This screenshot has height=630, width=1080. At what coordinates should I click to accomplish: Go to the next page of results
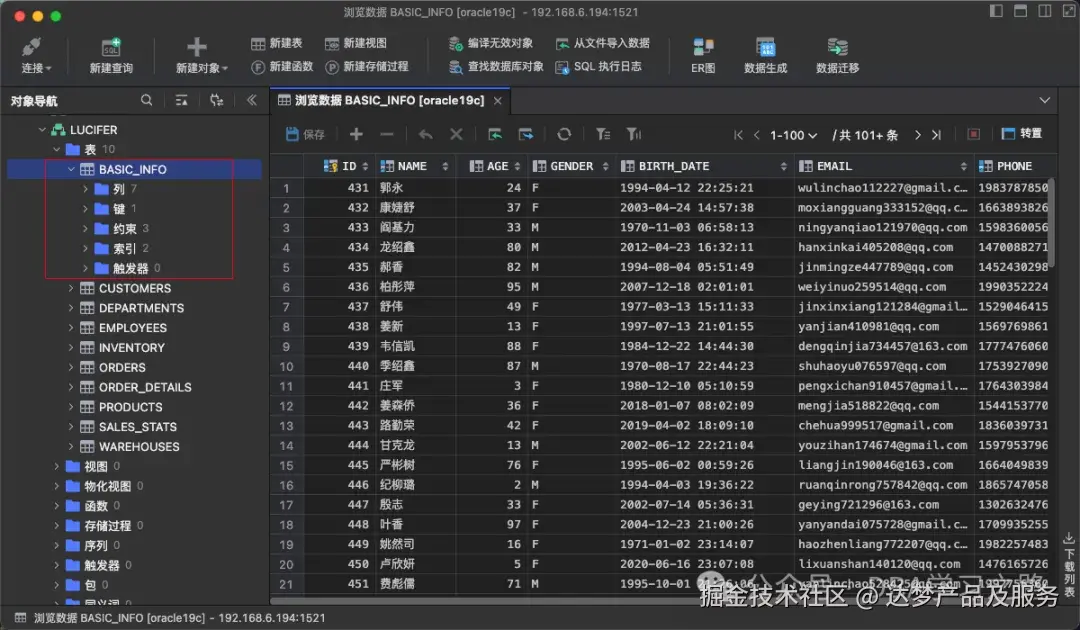coord(917,135)
